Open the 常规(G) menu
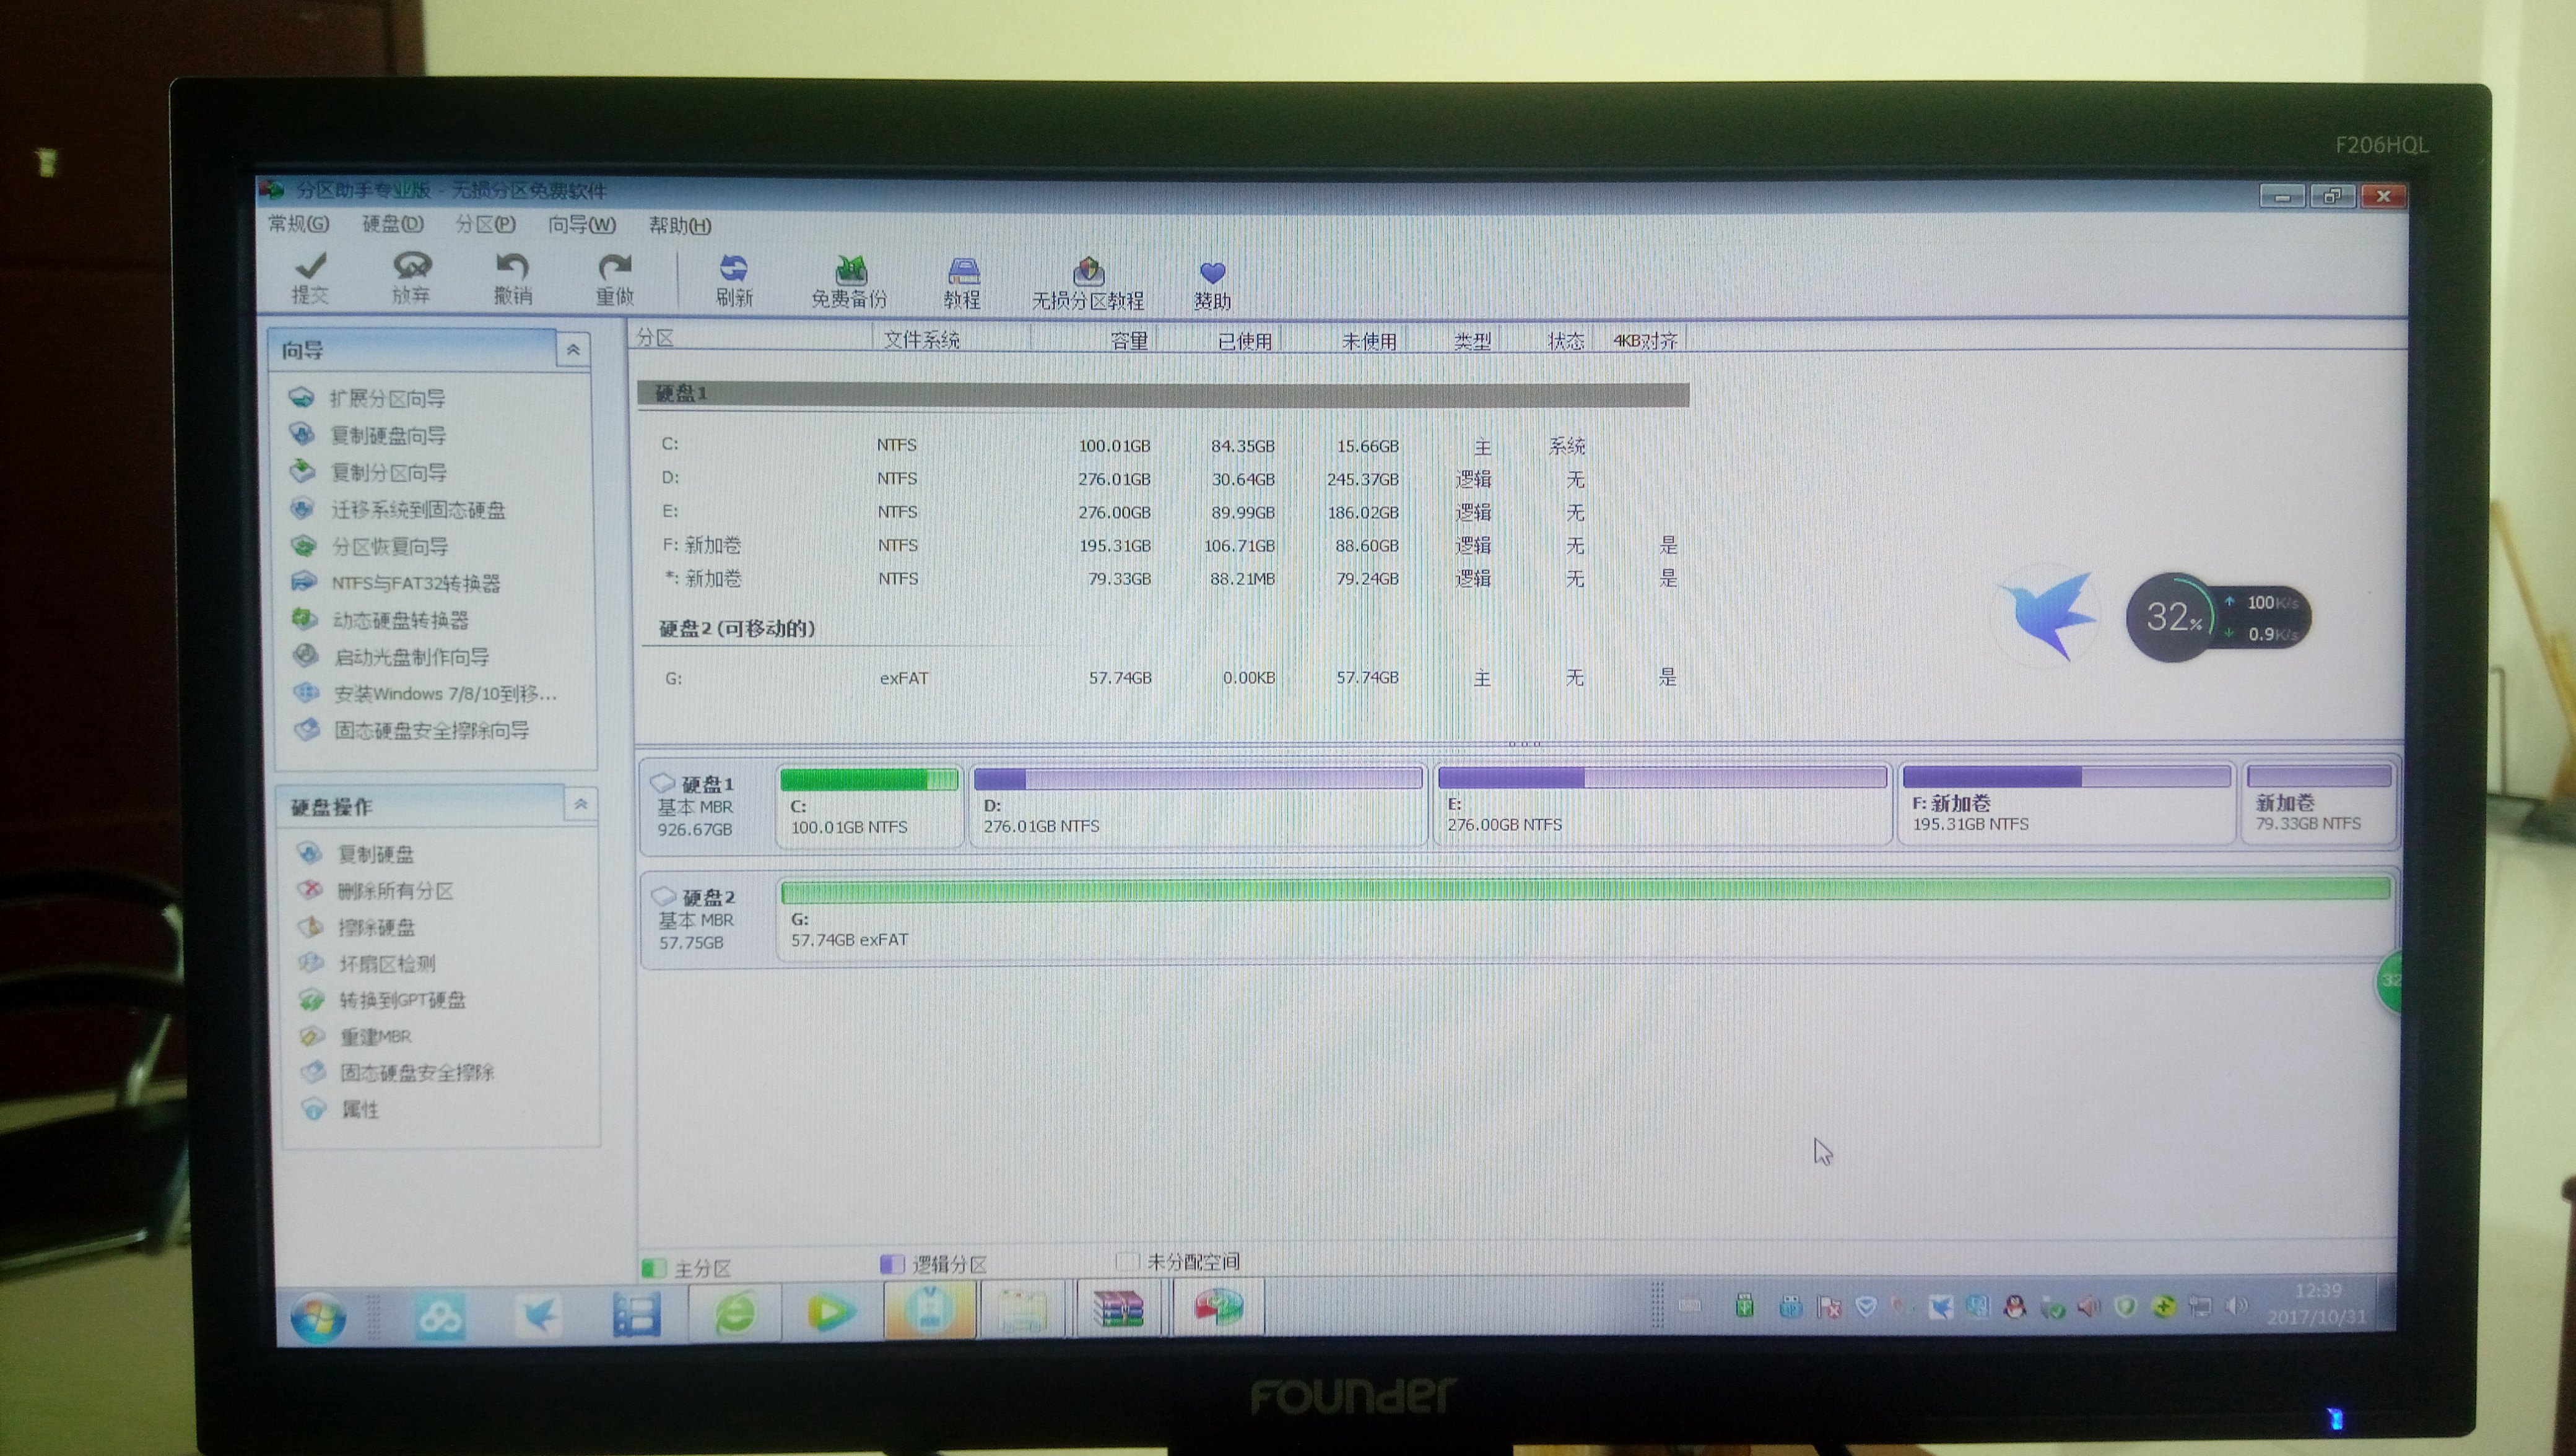Viewport: 2576px width, 1456px height. (298, 224)
